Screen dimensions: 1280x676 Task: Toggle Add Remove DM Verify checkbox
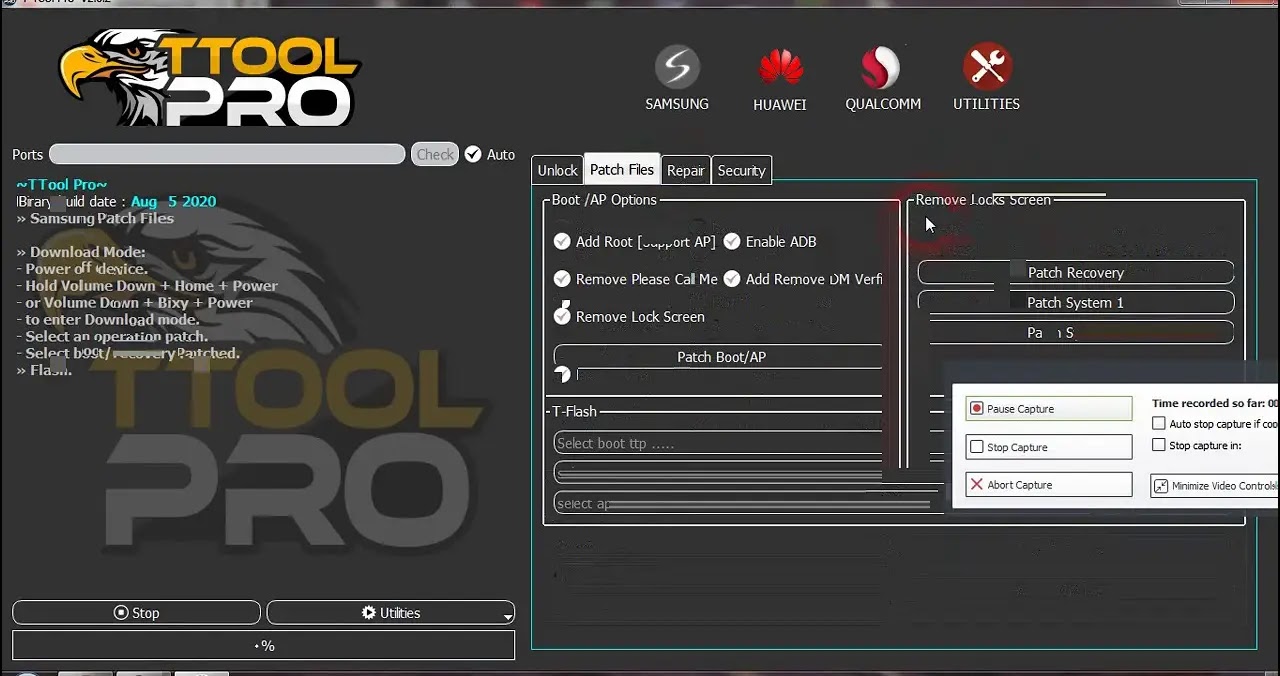(732, 279)
